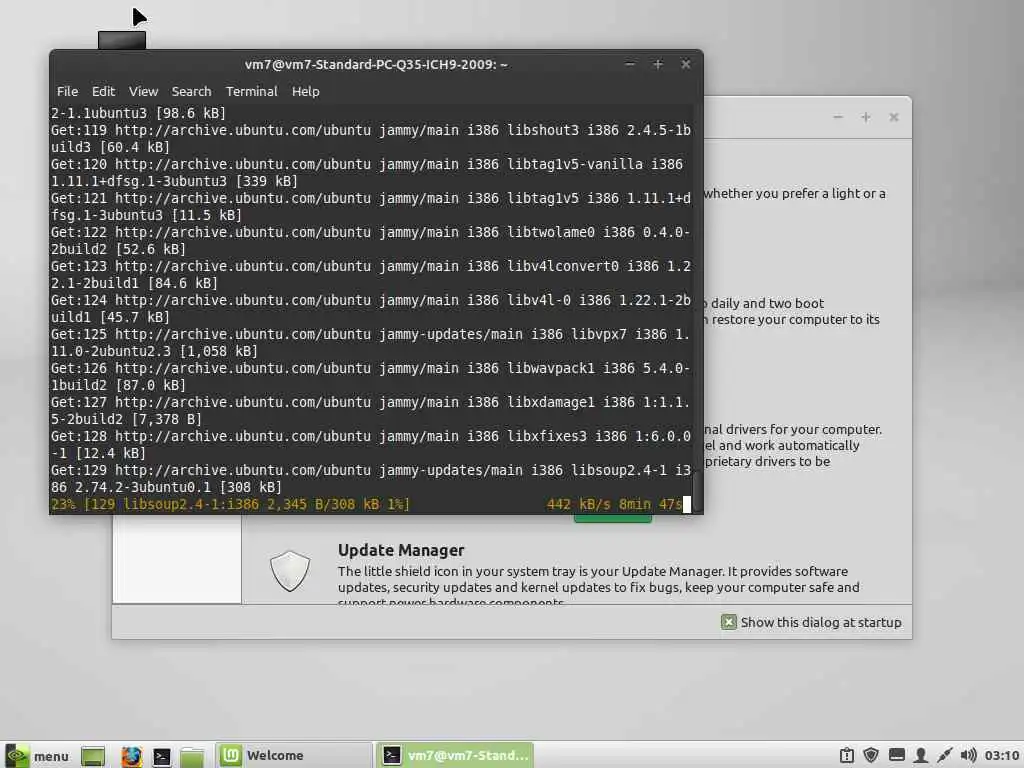
Task: Open the Files folder launcher in the panel
Action: coord(192,756)
